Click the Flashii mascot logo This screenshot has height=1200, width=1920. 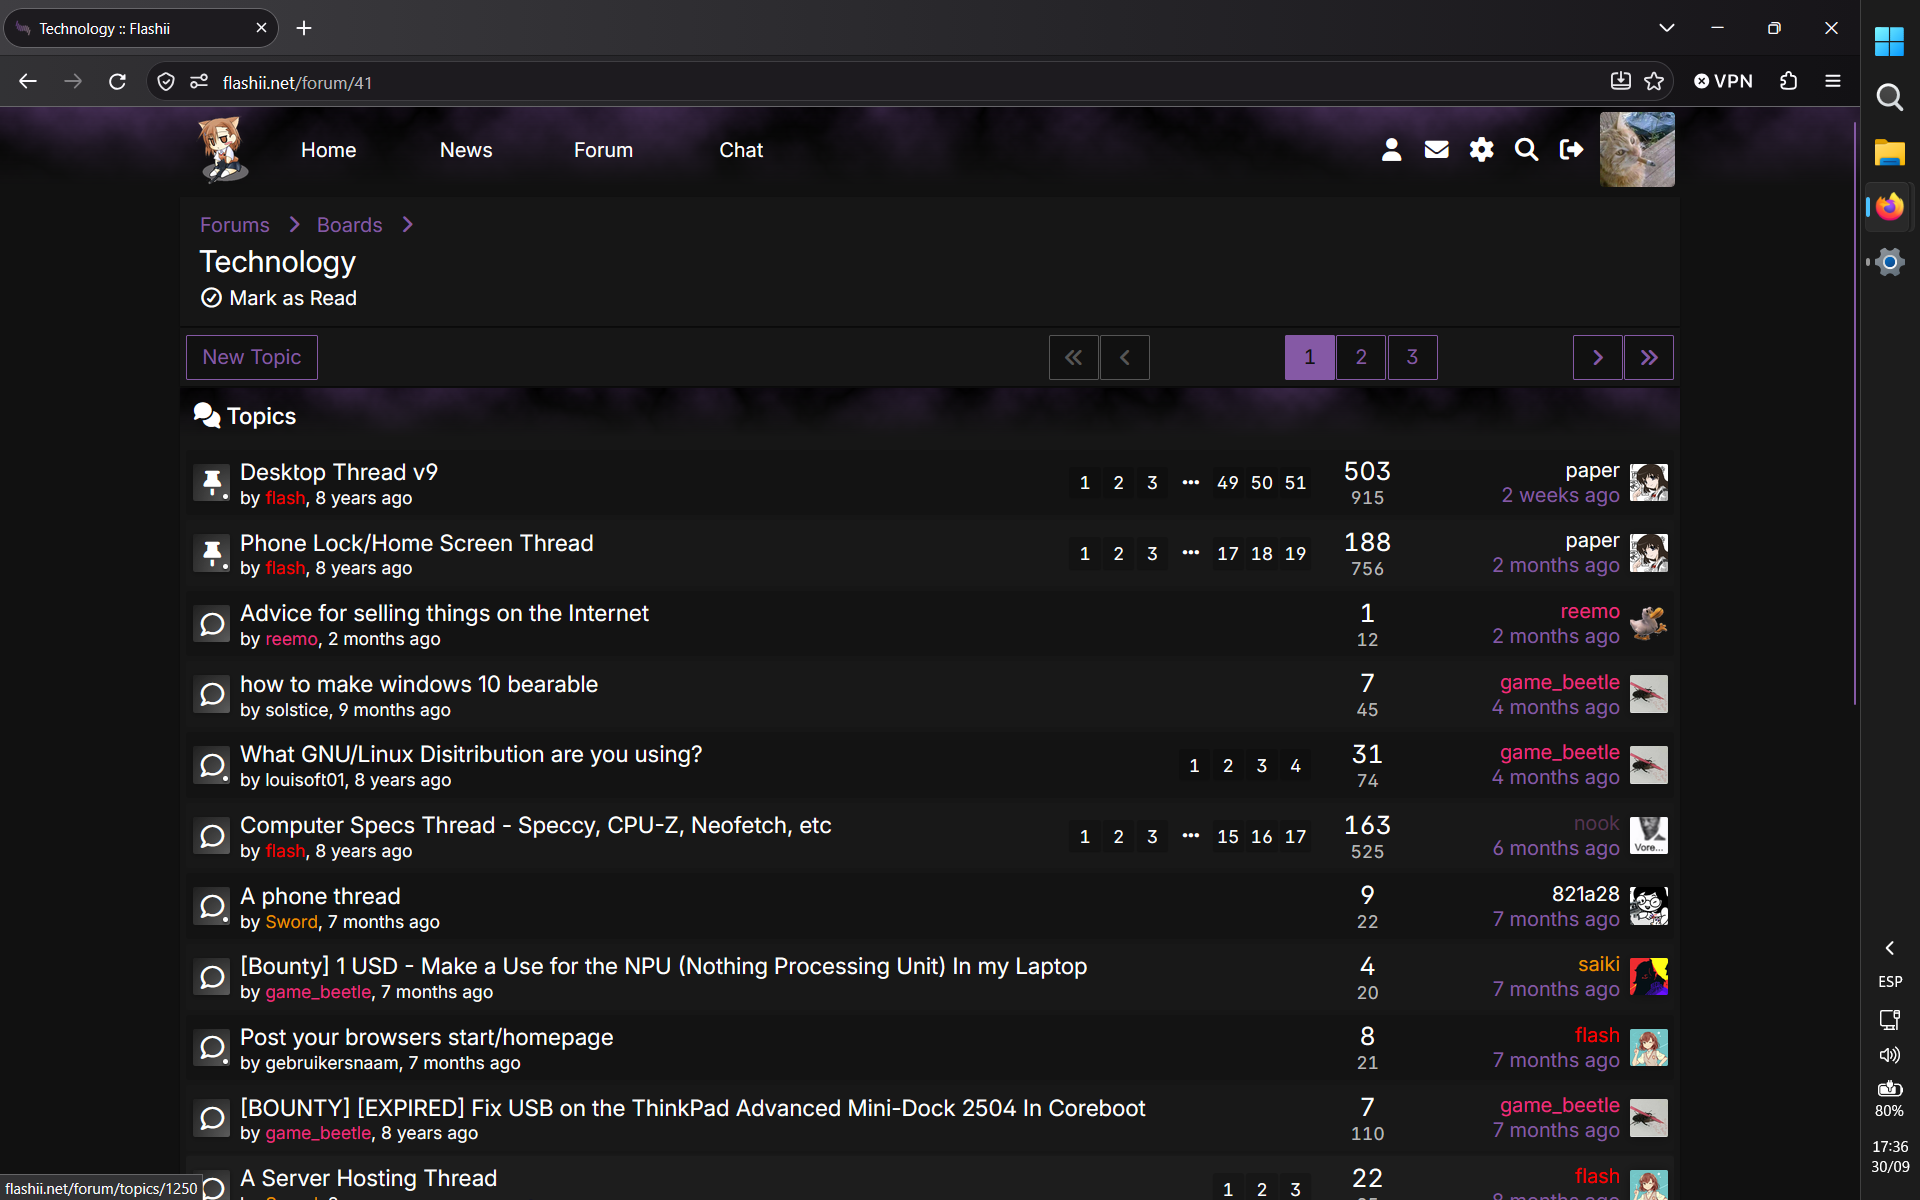coord(222,150)
